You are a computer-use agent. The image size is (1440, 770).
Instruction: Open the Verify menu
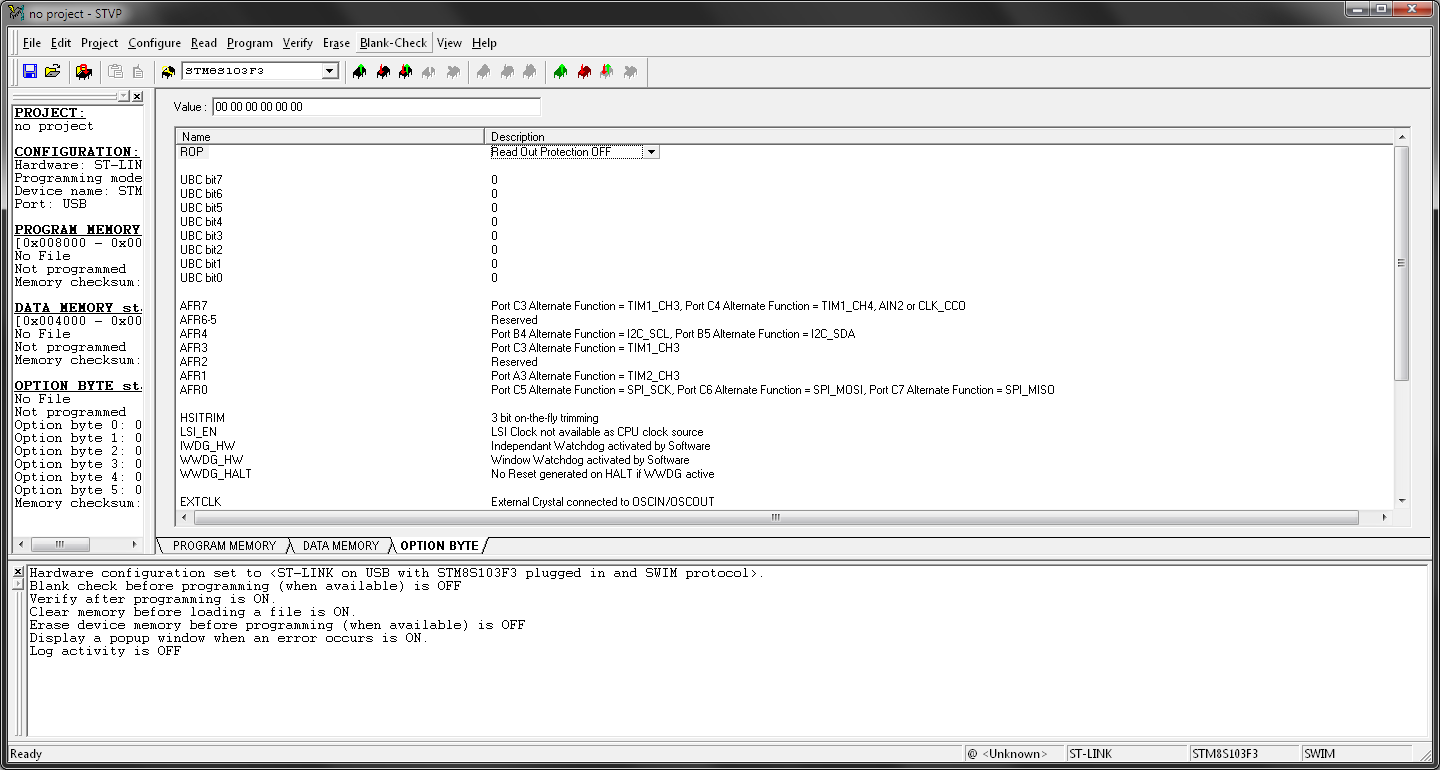pyautogui.click(x=297, y=43)
